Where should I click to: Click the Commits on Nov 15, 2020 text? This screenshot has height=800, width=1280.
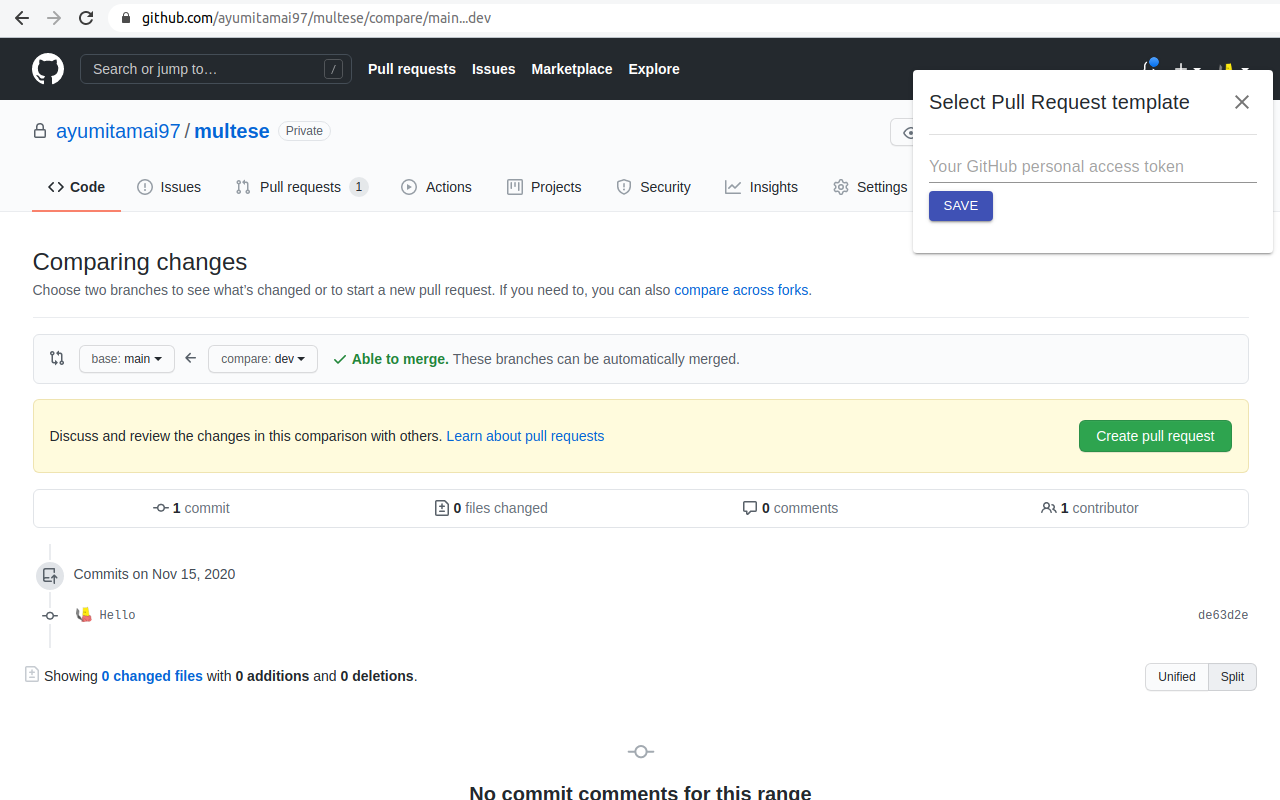click(x=155, y=574)
